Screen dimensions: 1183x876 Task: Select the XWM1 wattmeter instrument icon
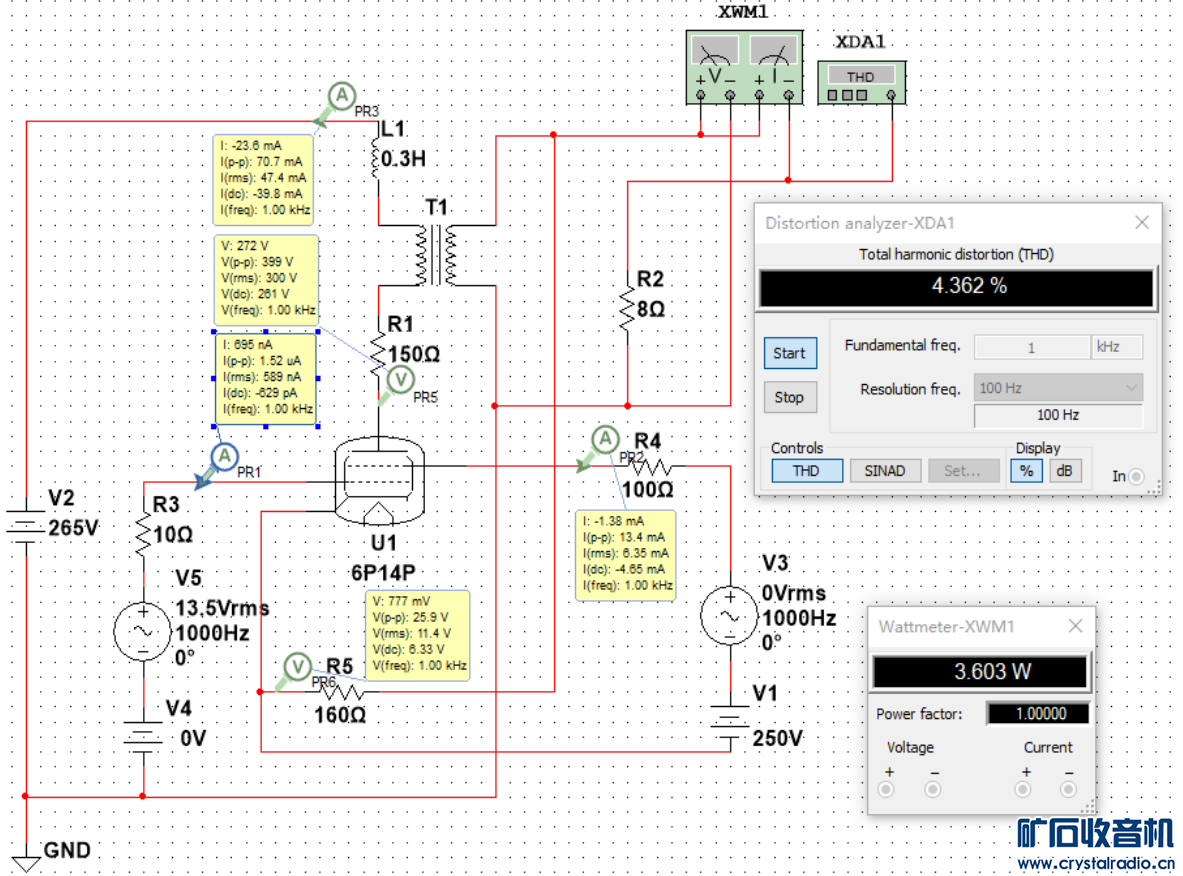(744, 67)
